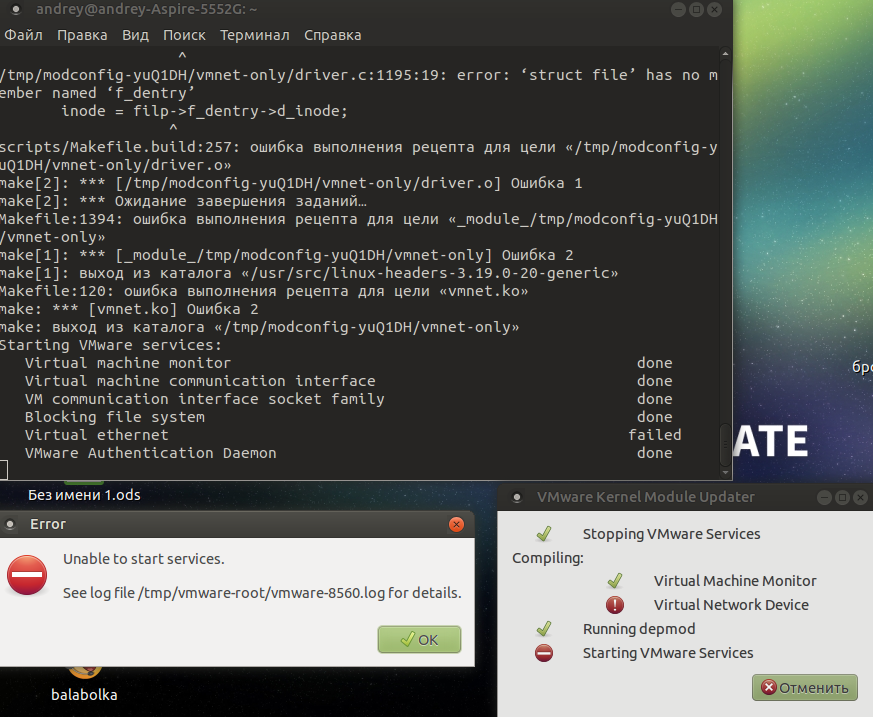The height and width of the screenshot is (717, 873).
Task: Select the 'Без имени 1.ods' desktop file
Action: click(x=84, y=494)
